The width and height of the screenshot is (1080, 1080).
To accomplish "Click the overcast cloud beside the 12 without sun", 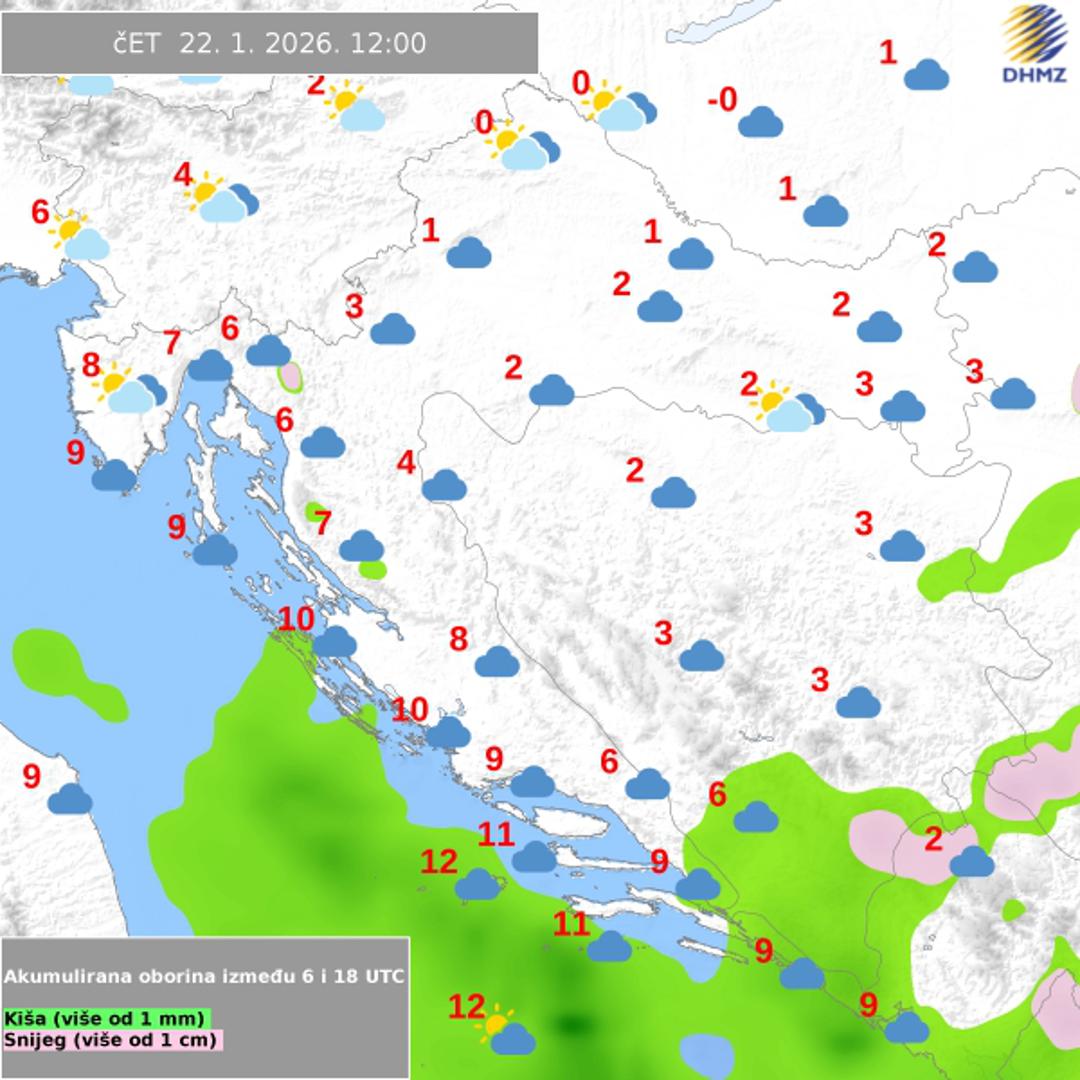I will pyautogui.click(x=478, y=884).
